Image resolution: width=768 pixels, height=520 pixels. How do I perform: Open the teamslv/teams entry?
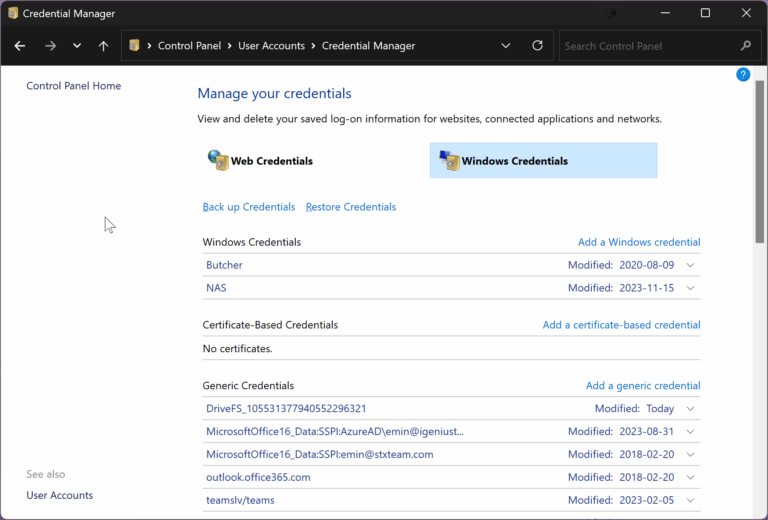[240, 500]
